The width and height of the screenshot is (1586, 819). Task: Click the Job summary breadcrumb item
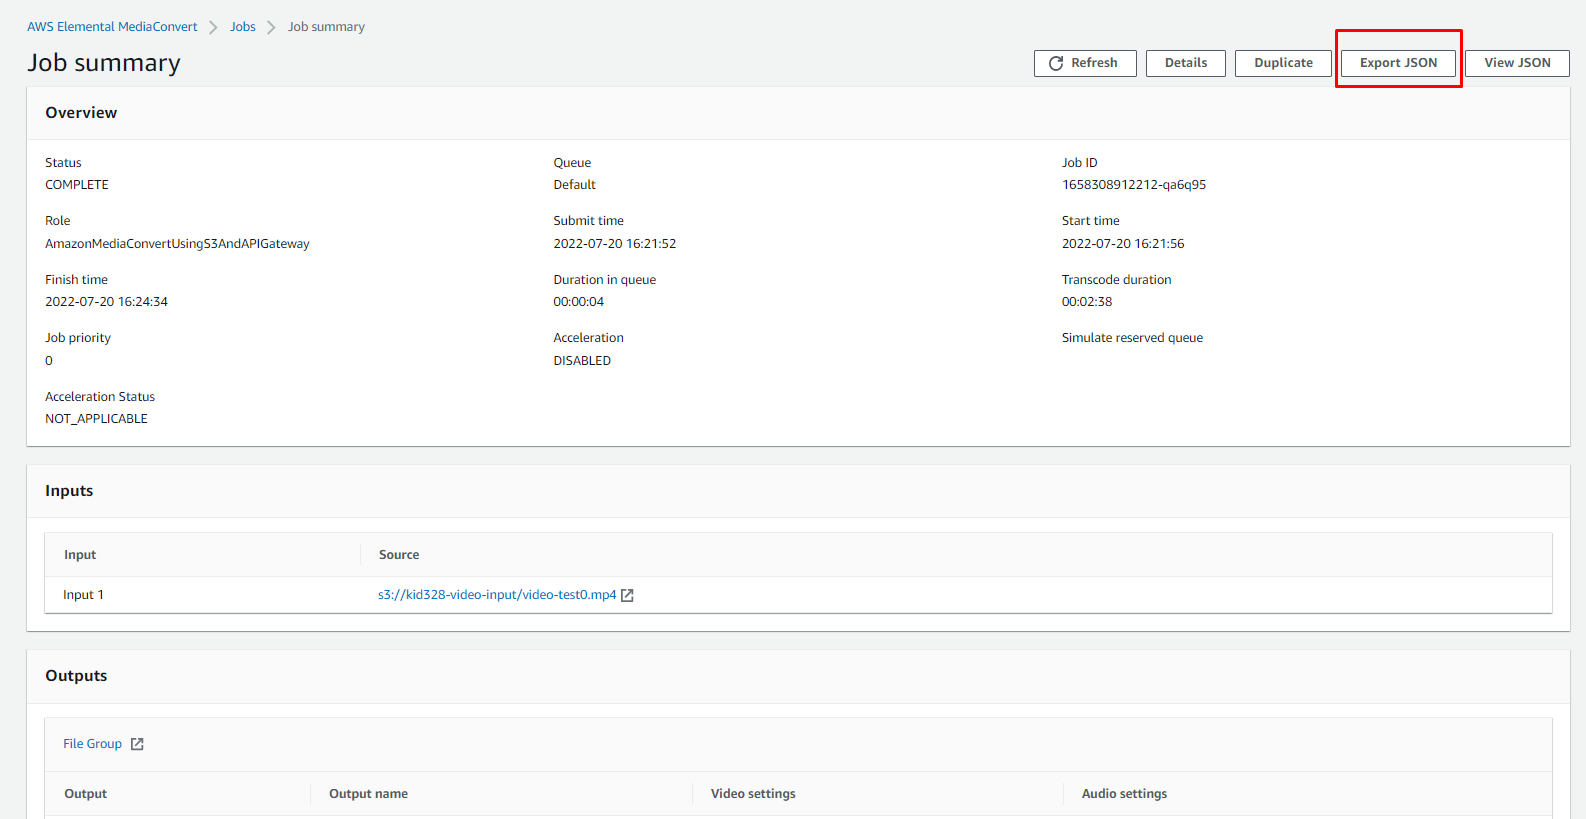(x=326, y=27)
